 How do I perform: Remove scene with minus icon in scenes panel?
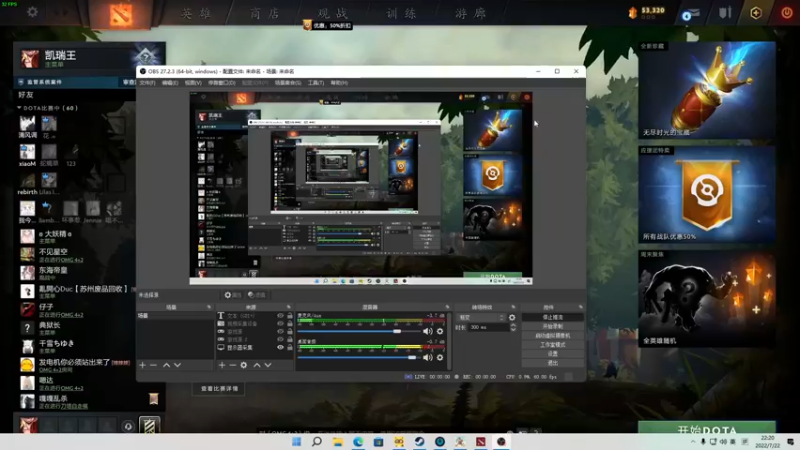(x=153, y=365)
